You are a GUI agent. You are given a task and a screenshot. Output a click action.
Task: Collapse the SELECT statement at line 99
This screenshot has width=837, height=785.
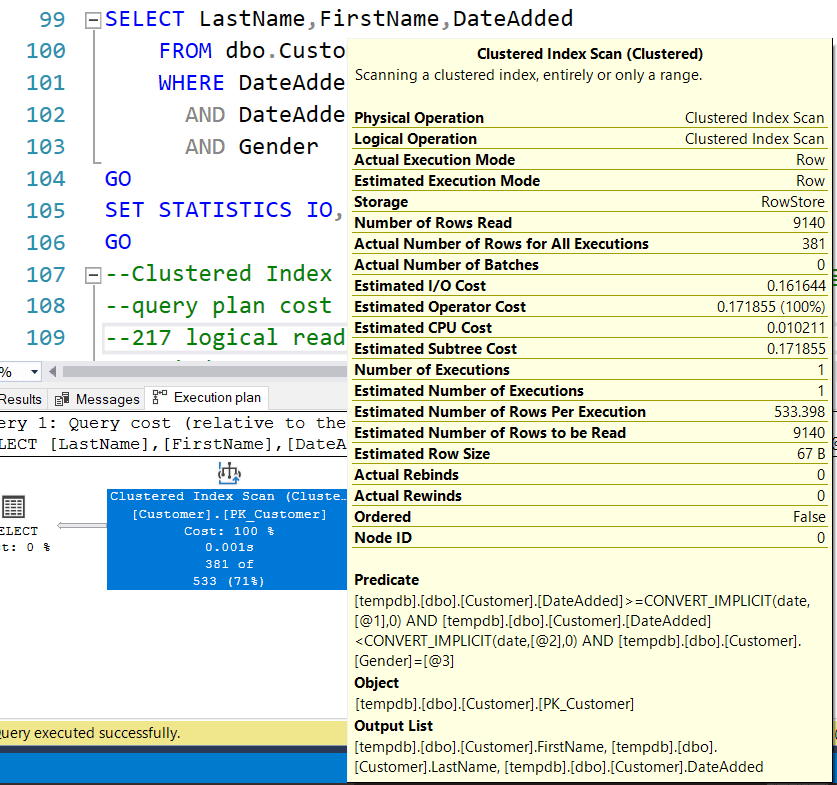[x=93, y=19]
